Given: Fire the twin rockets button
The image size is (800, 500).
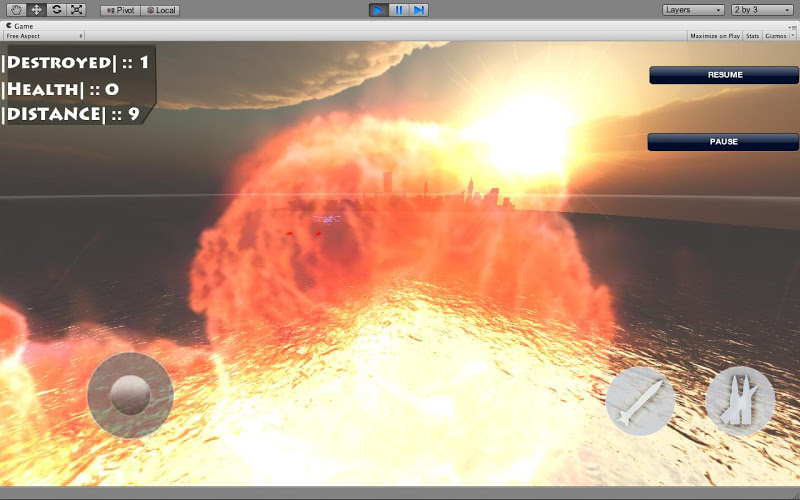Looking at the screenshot, I should (740, 401).
